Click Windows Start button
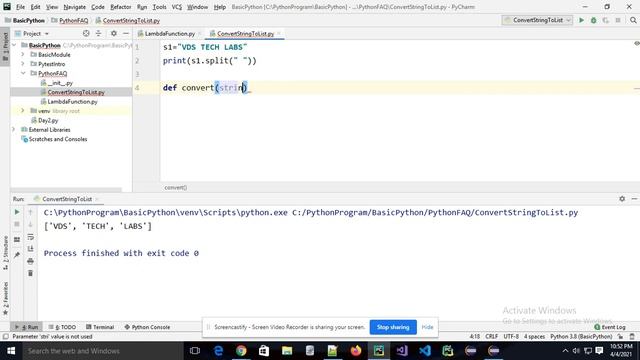Viewport: 640px width, 360px height. pyautogui.click(x=11, y=351)
